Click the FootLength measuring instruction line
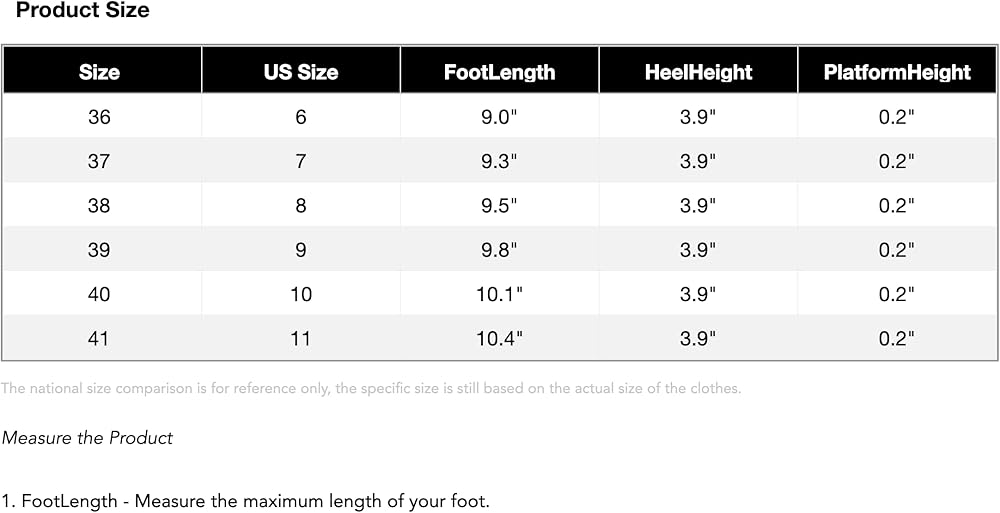This screenshot has width=1000, height=513. 246,502
